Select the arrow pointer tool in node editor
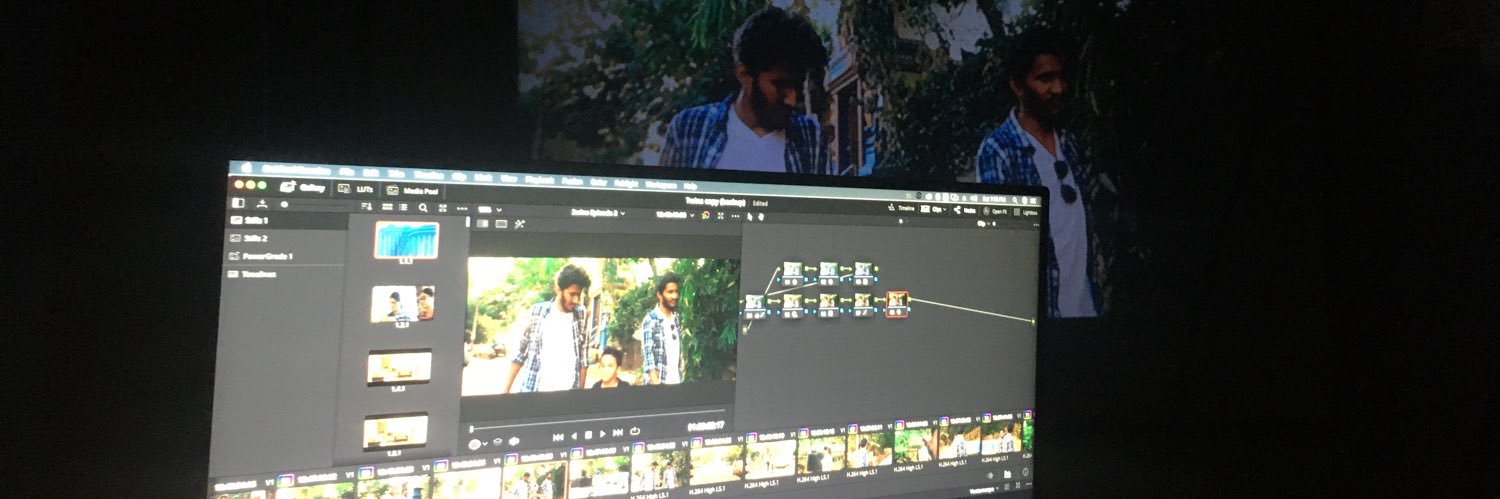 point(750,217)
